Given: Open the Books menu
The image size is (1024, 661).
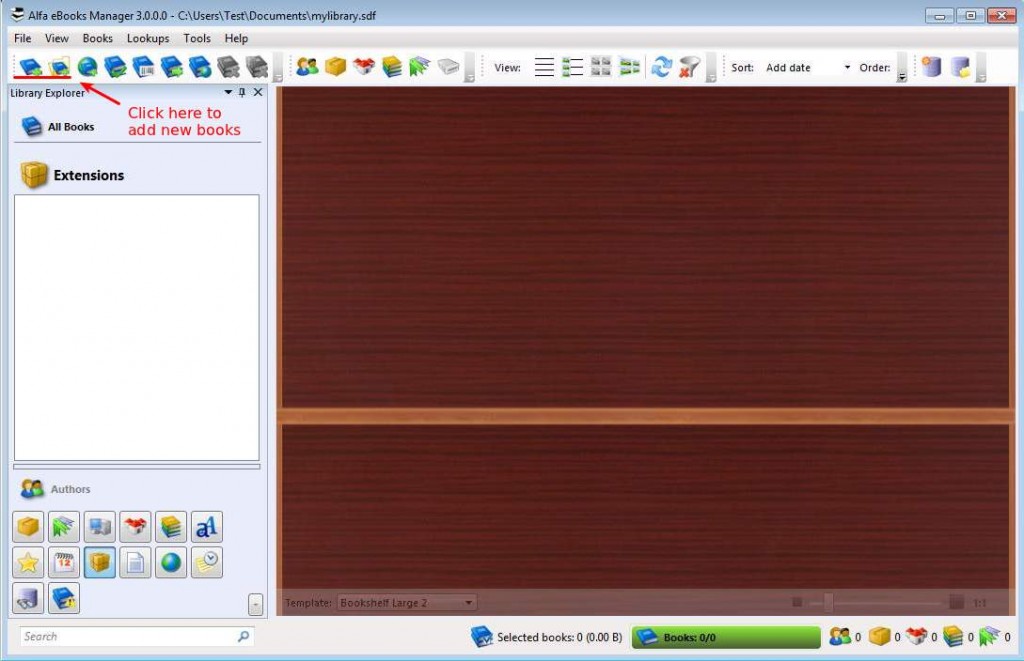Looking at the screenshot, I should [x=98, y=38].
